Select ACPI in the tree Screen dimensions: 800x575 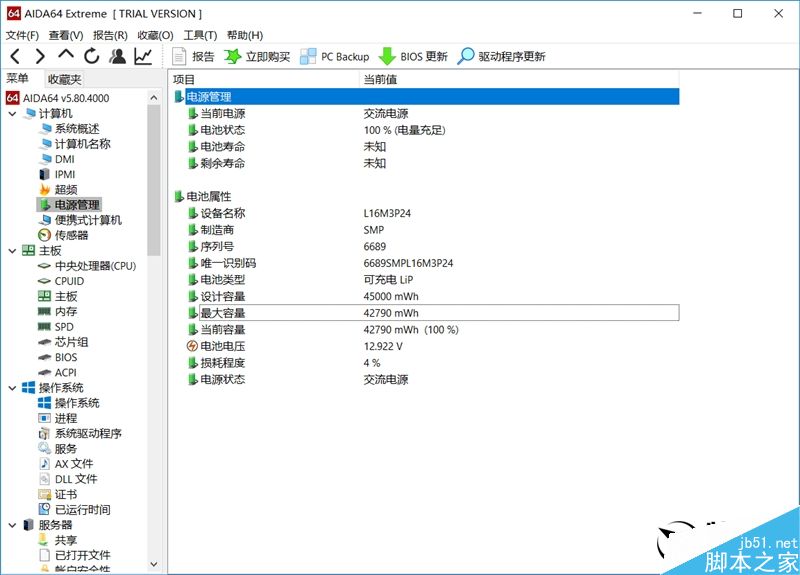point(58,373)
